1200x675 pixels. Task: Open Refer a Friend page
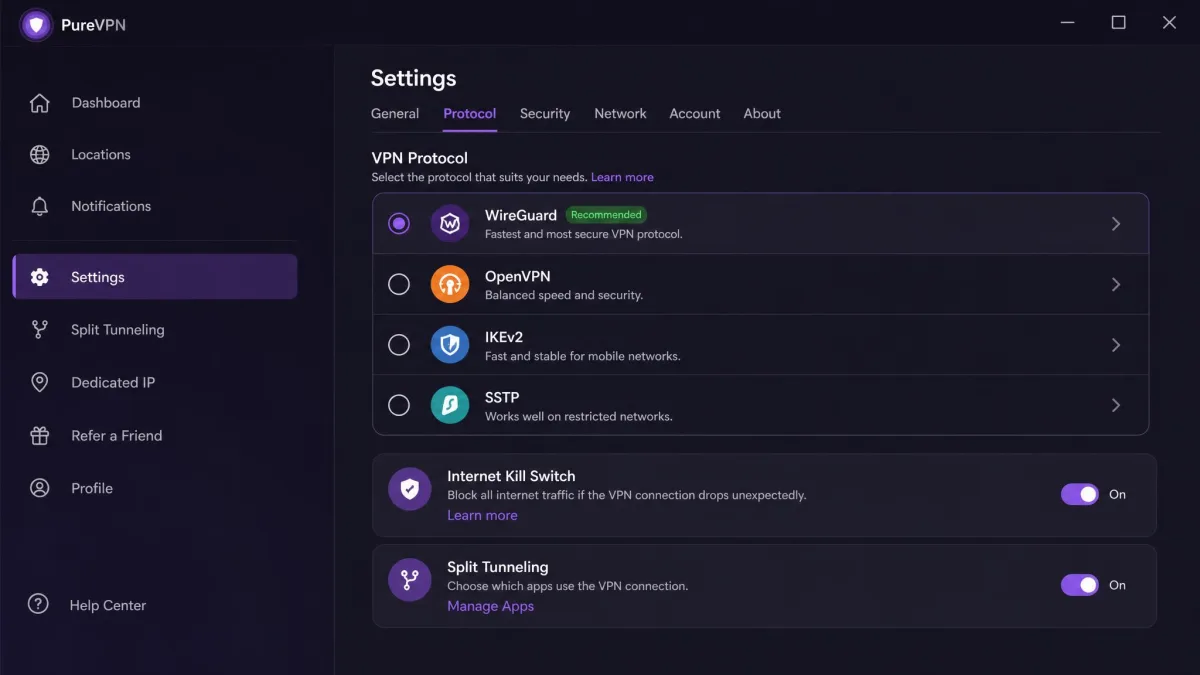[155, 436]
